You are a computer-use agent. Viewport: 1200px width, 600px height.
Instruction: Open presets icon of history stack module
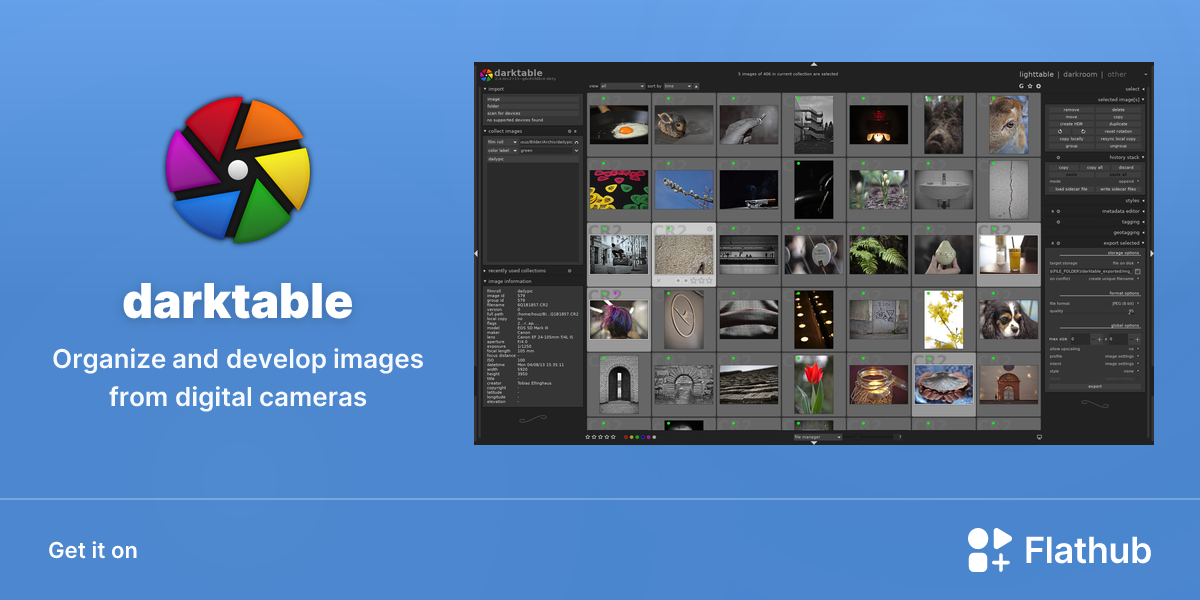click(x=1058, y=157)
